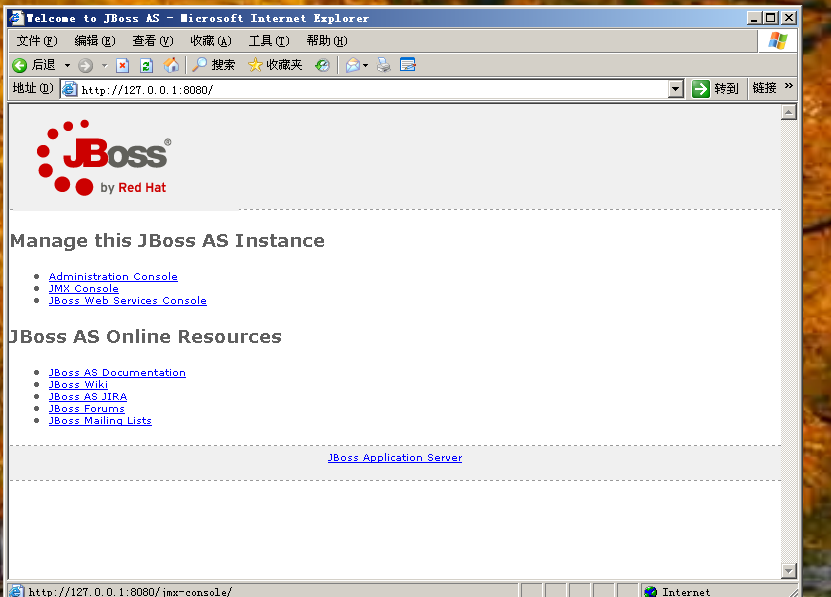Click the green Back arrow icon
The width and height of the screenshot is (831, 597).
point(20,65)
